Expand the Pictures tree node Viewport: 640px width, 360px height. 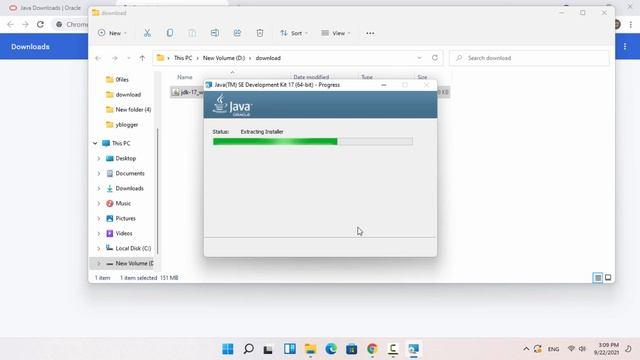tap(98, 218)
